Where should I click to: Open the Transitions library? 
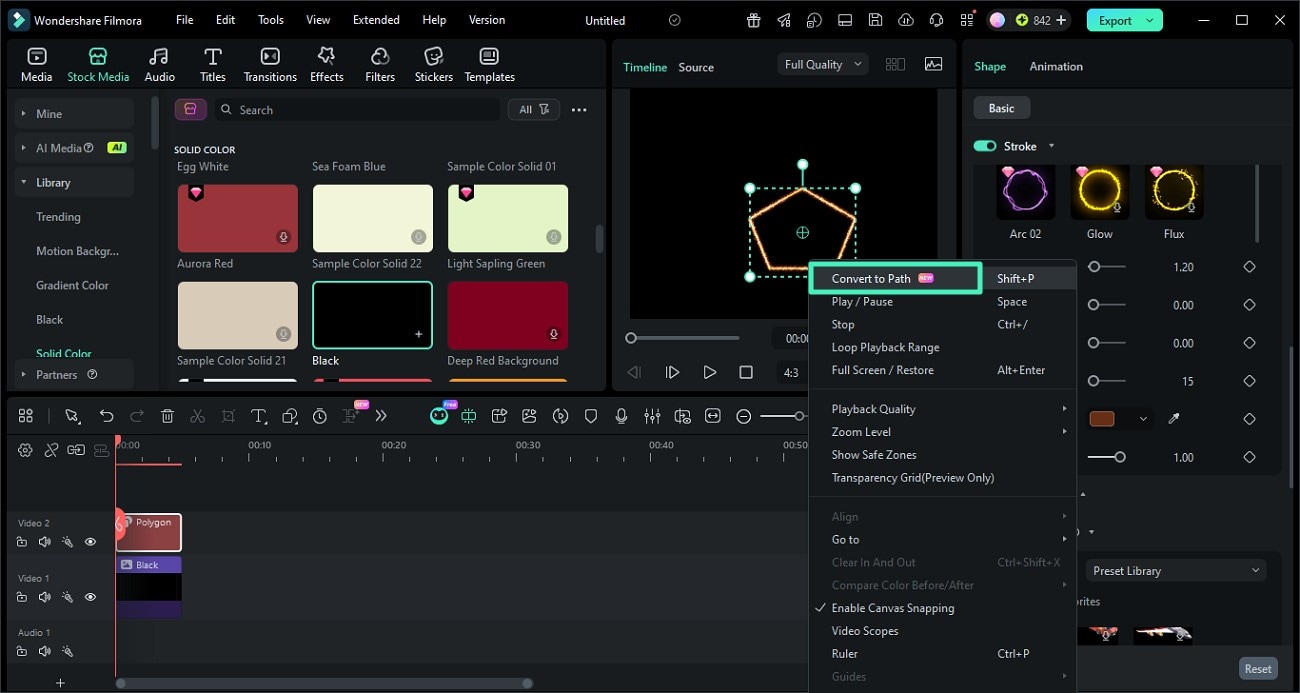coord(270,65)
